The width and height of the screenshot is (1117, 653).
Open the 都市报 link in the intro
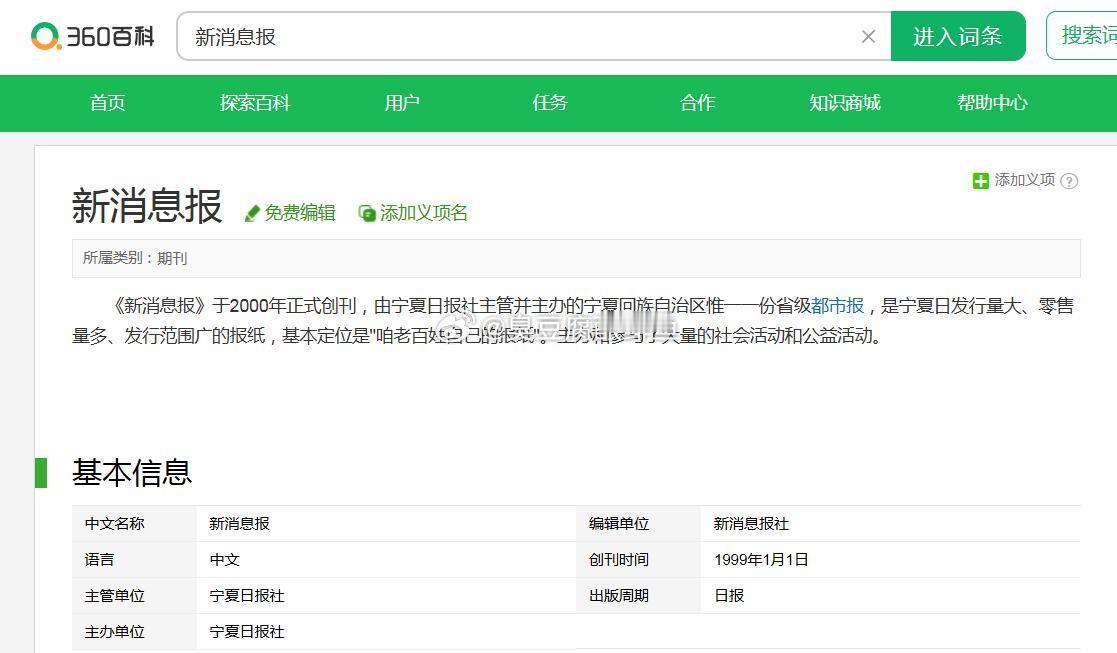[x=838, y=306]
